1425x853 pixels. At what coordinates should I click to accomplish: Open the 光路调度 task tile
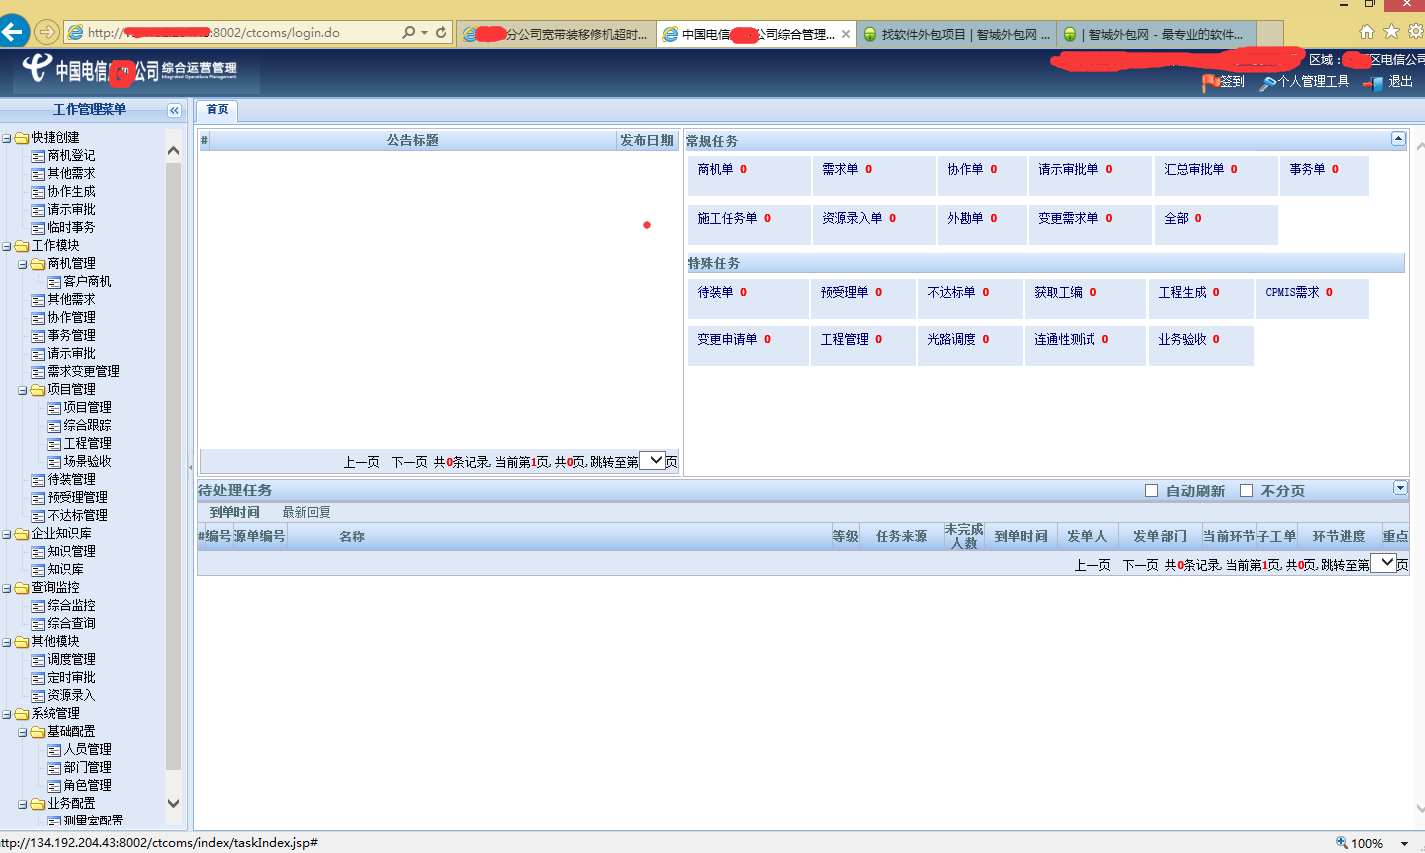click(x=970, y=346)
